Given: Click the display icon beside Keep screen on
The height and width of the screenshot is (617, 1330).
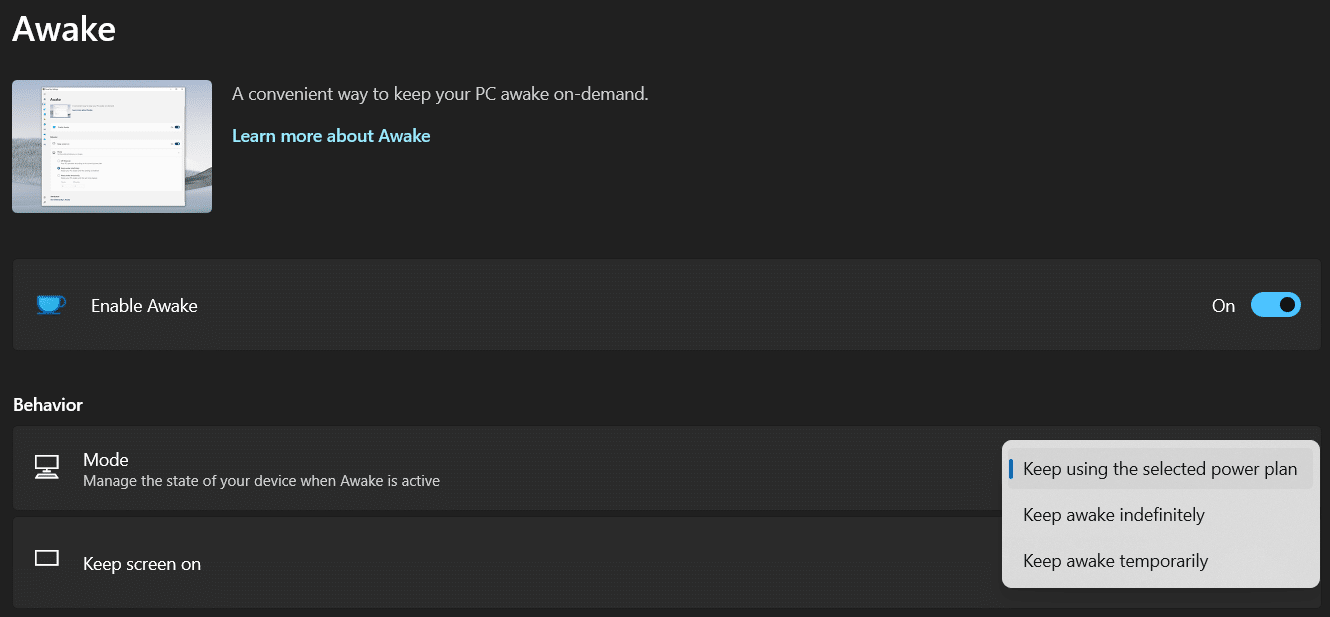Looking at the screenshot, I should coord(47,559).
